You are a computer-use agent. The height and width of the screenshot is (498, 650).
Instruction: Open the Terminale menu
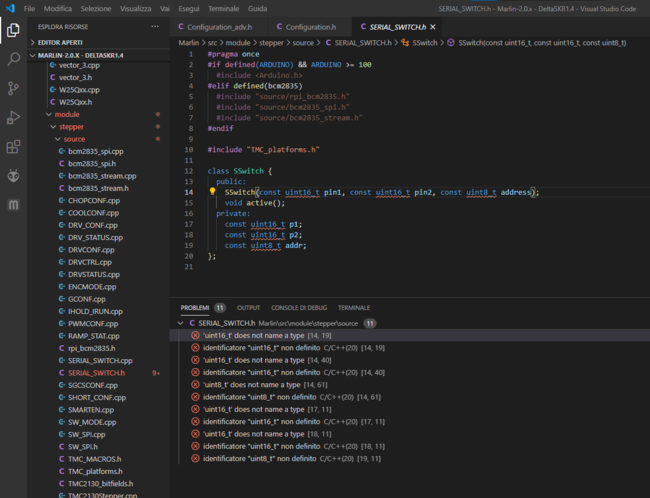click(223, 8)
